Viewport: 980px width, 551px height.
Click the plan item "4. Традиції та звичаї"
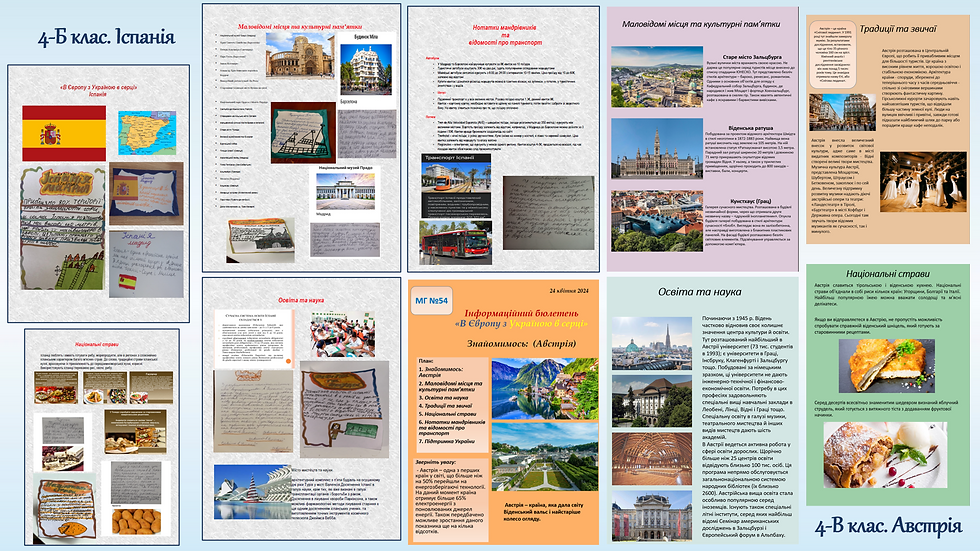[445, 405]
